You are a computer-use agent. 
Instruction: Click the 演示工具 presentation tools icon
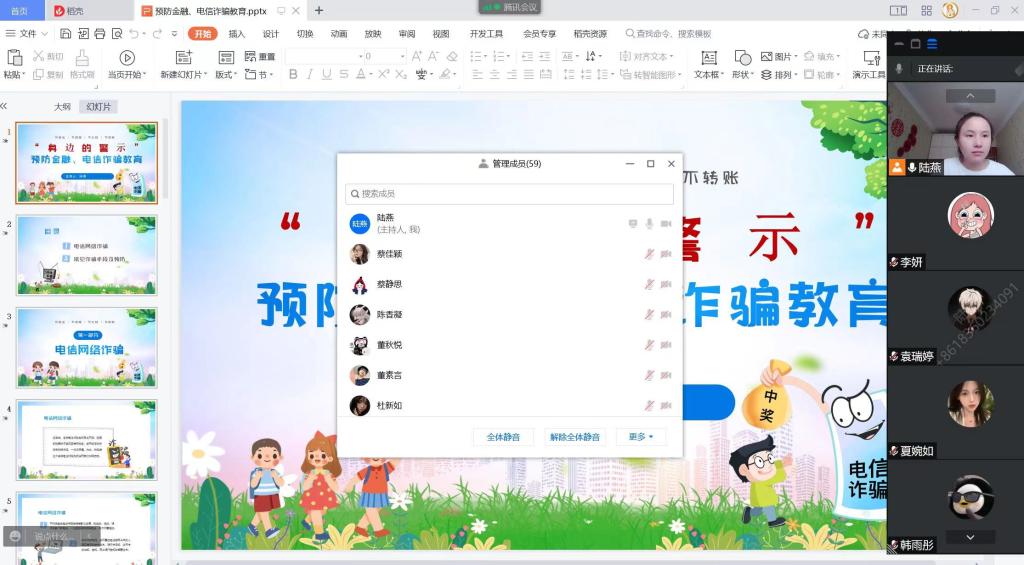tap(868, 57)
